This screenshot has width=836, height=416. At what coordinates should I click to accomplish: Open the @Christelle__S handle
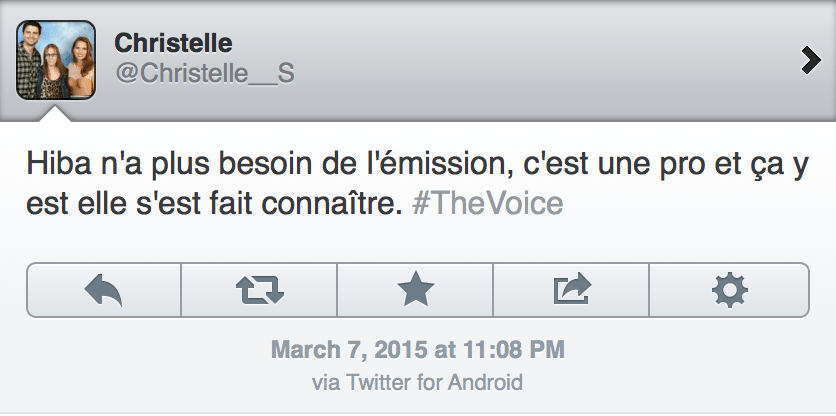coord(204,75)
